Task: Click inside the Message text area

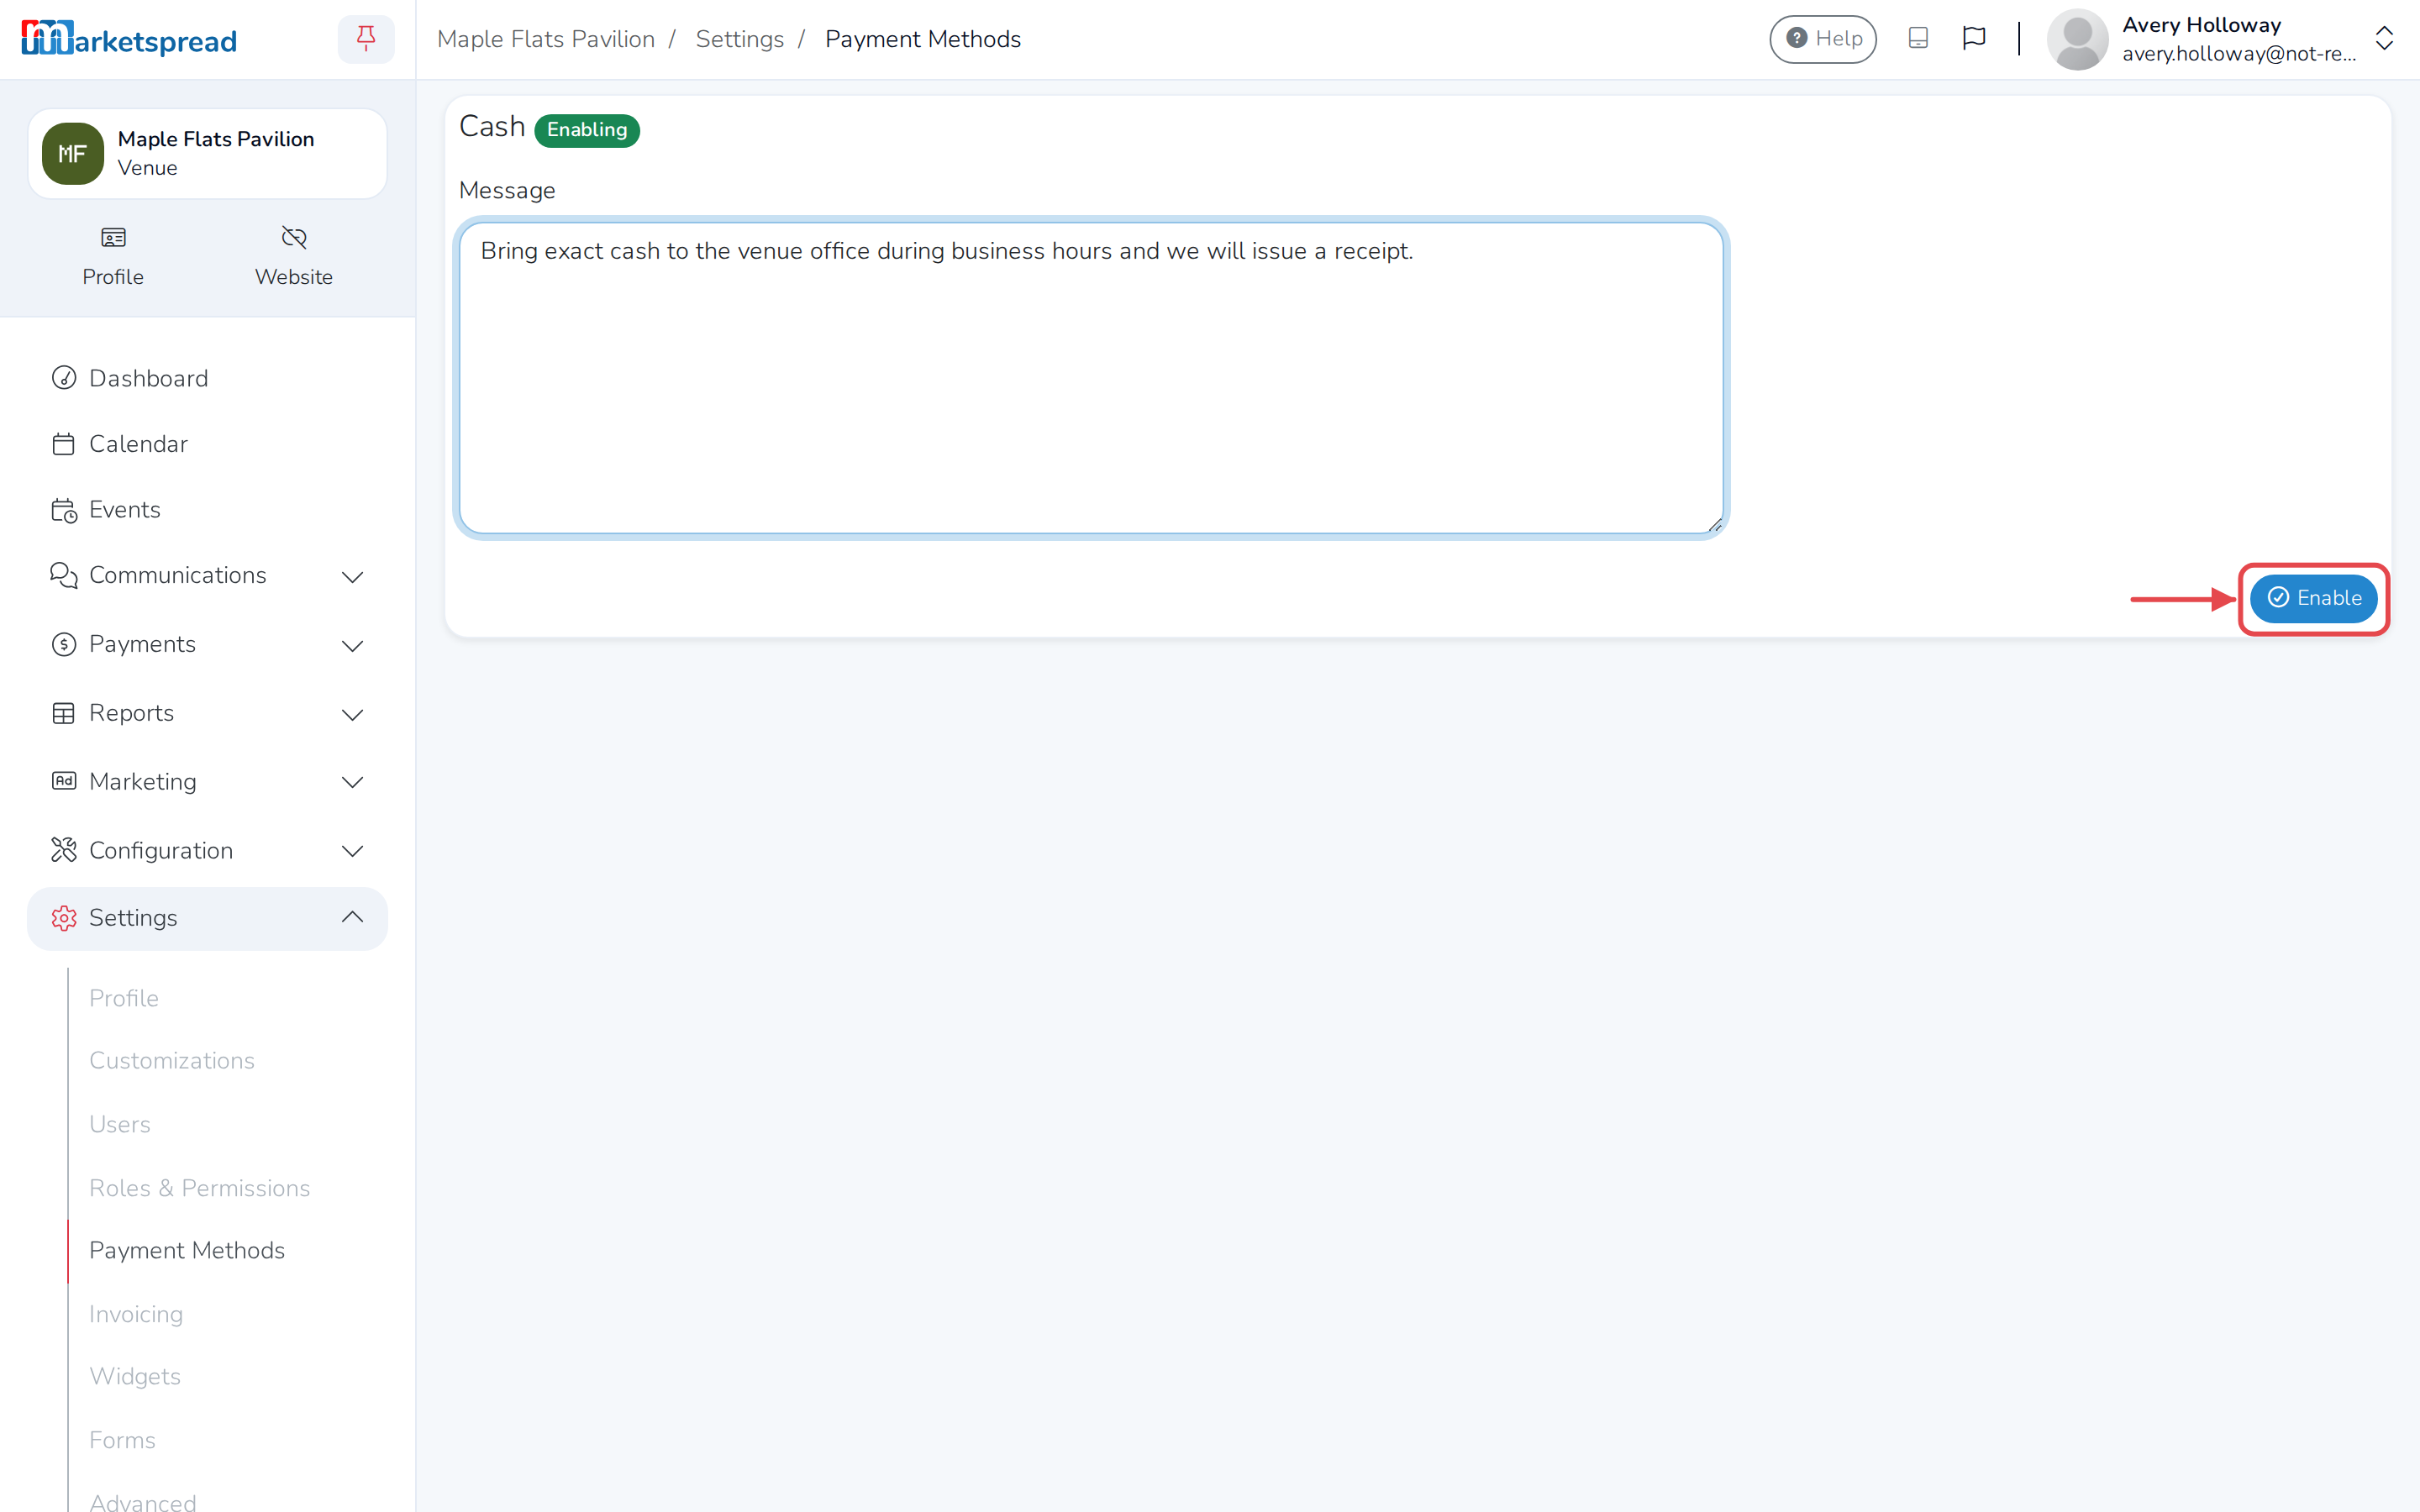Action: [x=1091, y=378]
